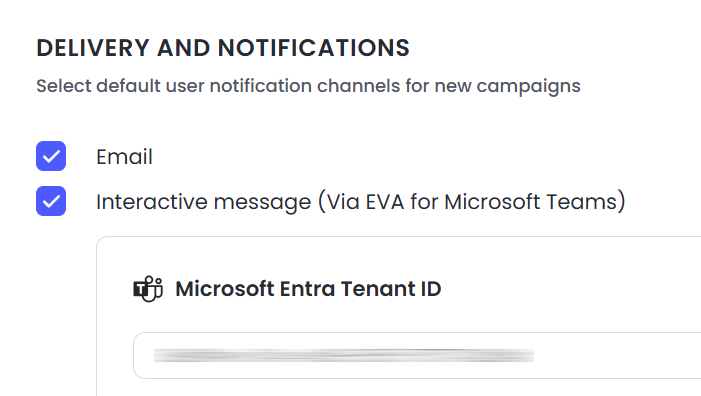Click the checkmark beside Interactive message
The width and height of the screenshot is (701, 396).
[51, 202]
